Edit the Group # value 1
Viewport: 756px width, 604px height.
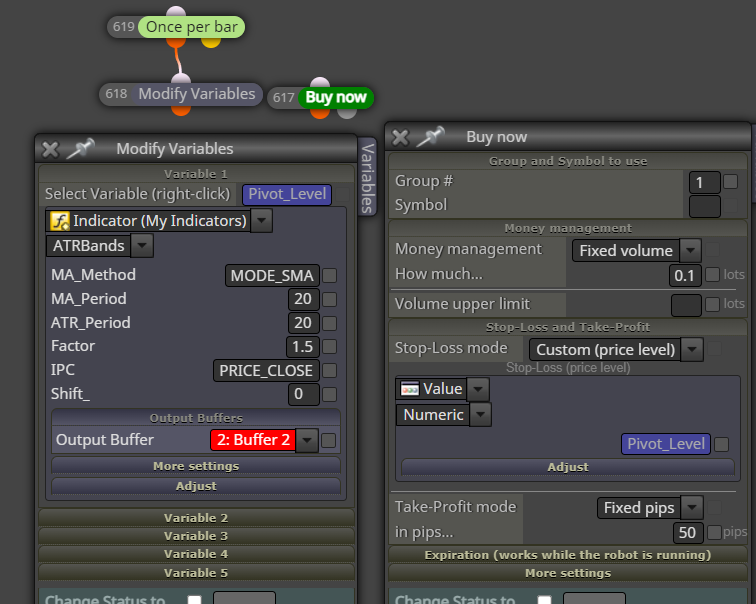point(704,183)
